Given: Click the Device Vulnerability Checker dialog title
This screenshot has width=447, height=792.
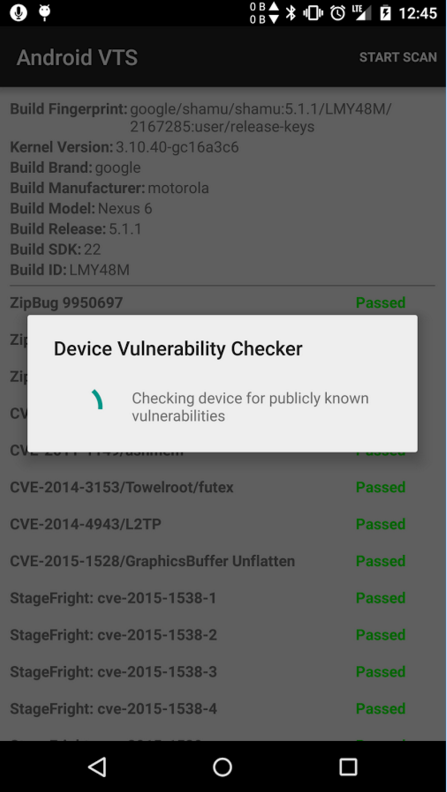Looking at the screenshot, I should coord(178,349).
